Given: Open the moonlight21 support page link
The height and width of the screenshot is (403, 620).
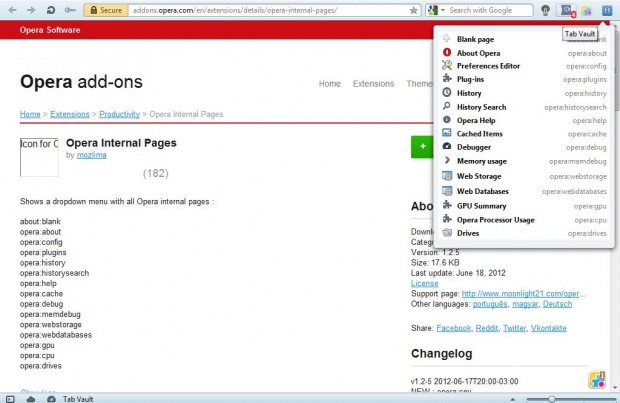Looking at the screenshot, I should [x=524, y=294].
